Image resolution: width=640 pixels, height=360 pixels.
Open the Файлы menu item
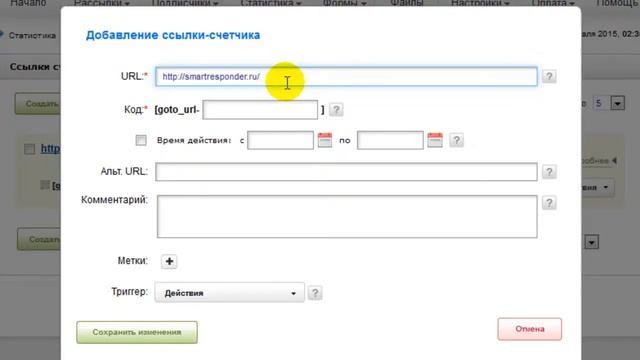[407, 3]
